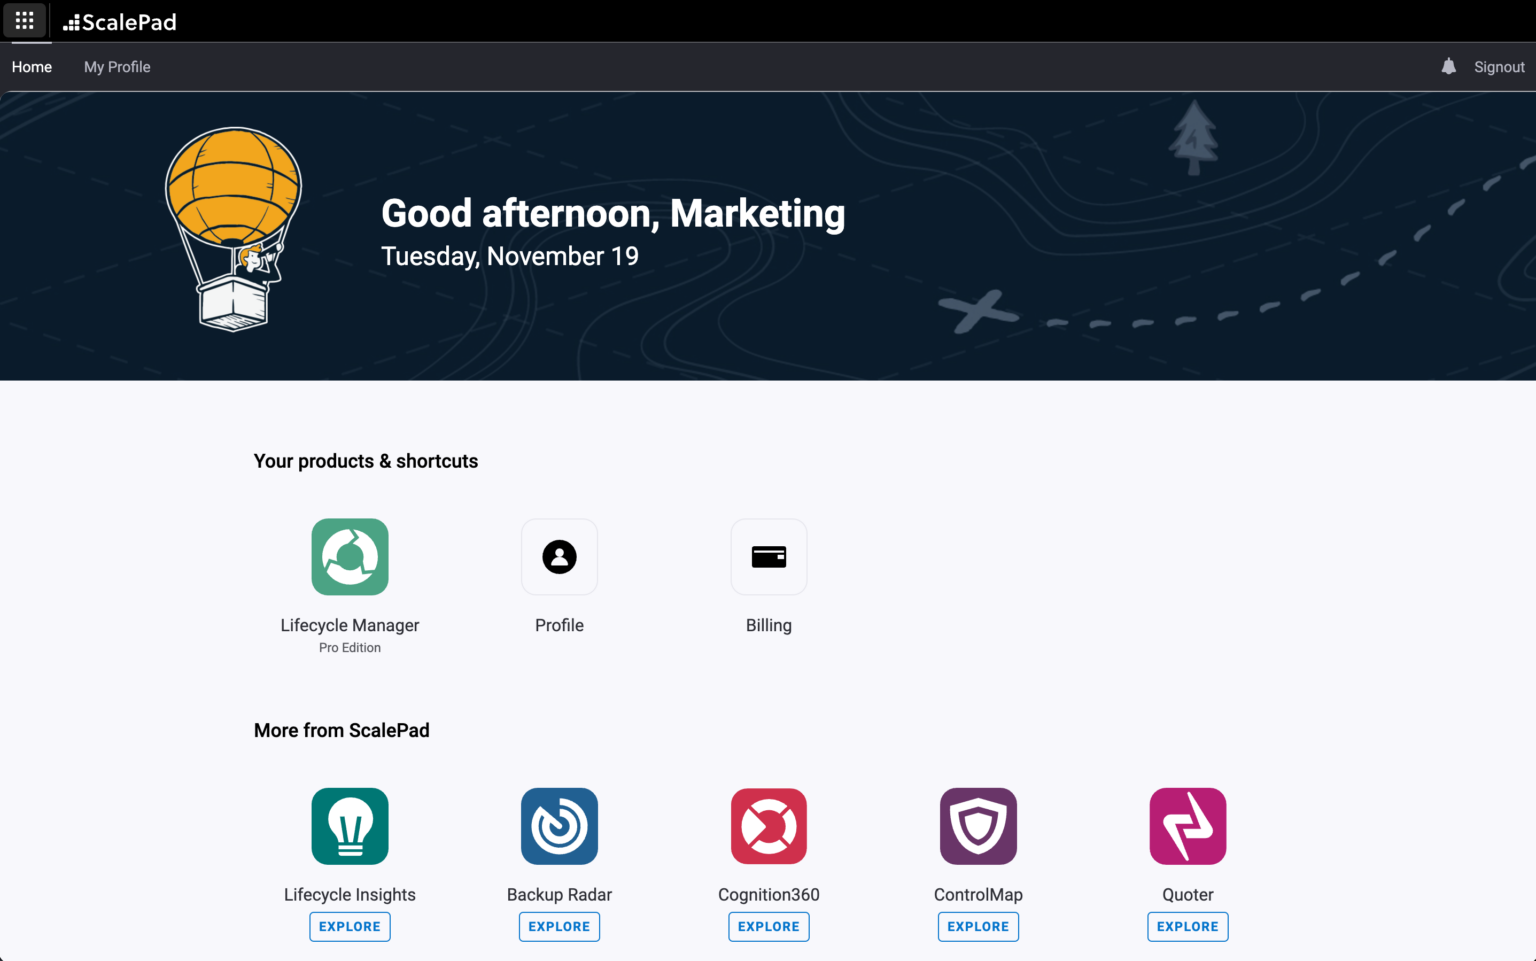Open the Billing shortcut icon
1536x961 pixels.
tap(768, 557)
